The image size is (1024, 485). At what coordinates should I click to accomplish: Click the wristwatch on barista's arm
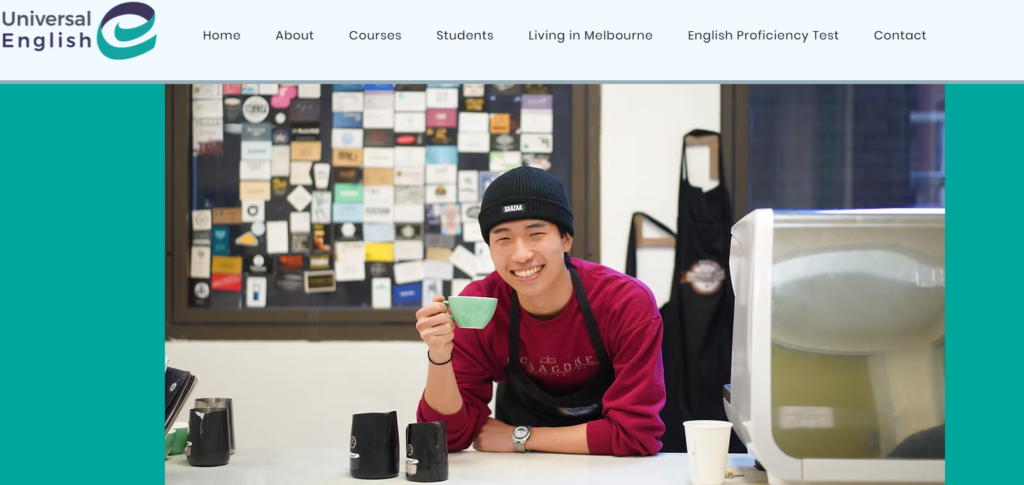[521, 438]
